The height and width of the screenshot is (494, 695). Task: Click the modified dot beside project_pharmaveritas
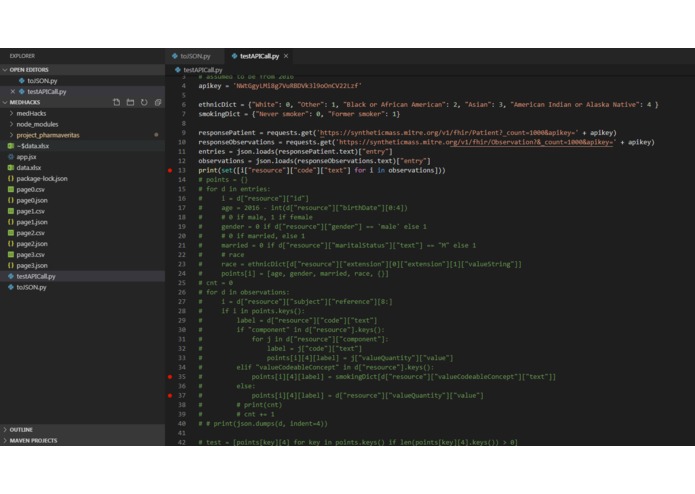[x=156, y=135]
